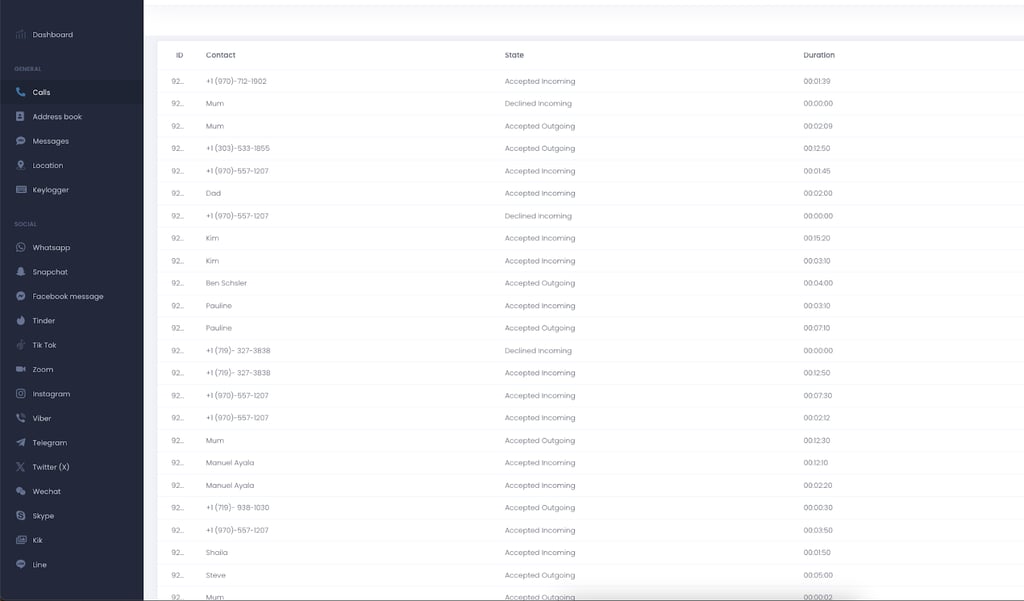Click the ID column header
The height and width of the screenshot is (601, 1024).
[180, 56]
